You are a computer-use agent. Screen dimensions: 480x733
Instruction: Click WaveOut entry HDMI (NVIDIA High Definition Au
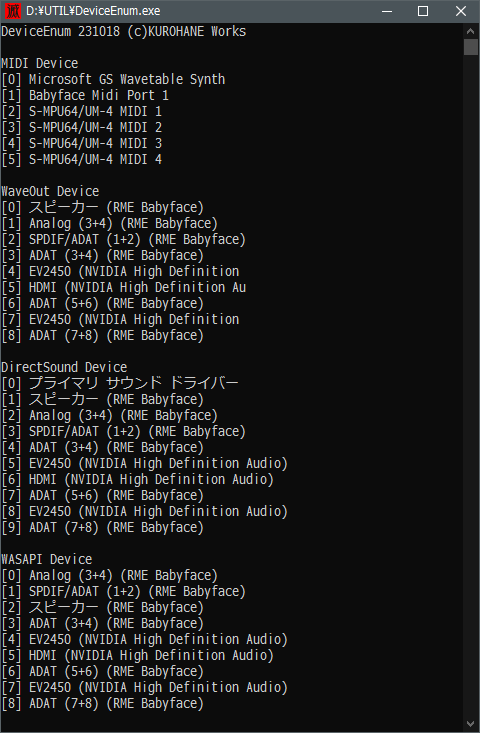coord(124,287)
